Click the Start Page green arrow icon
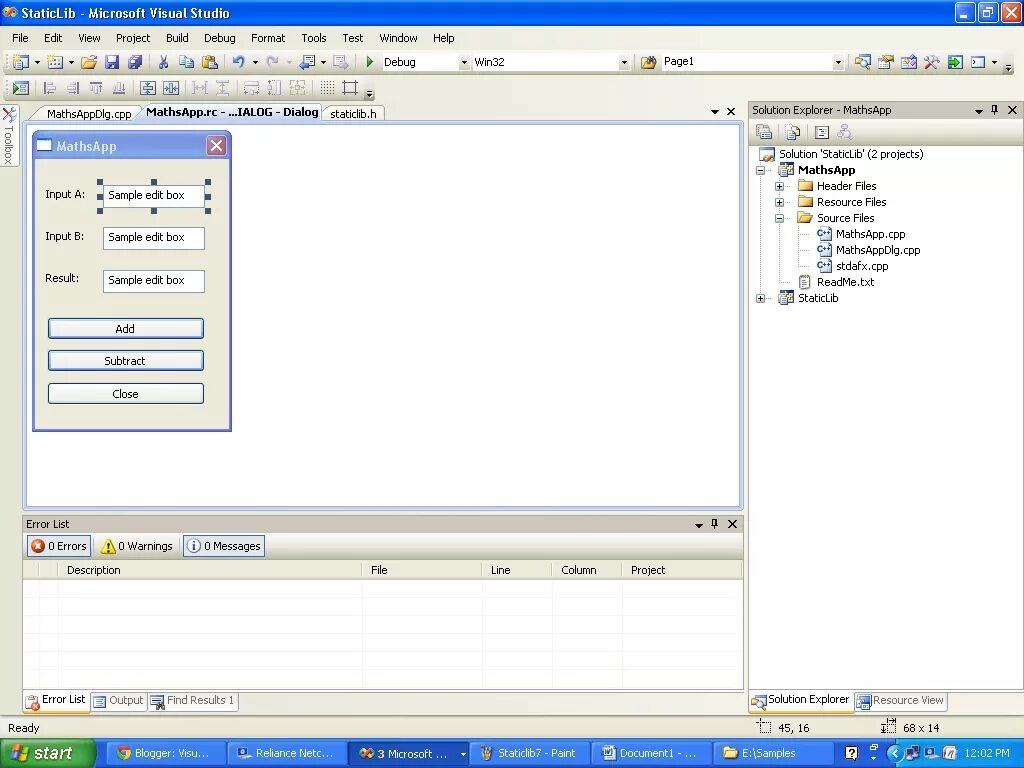Screen dimensions: 1024x768 click(955, 62)
